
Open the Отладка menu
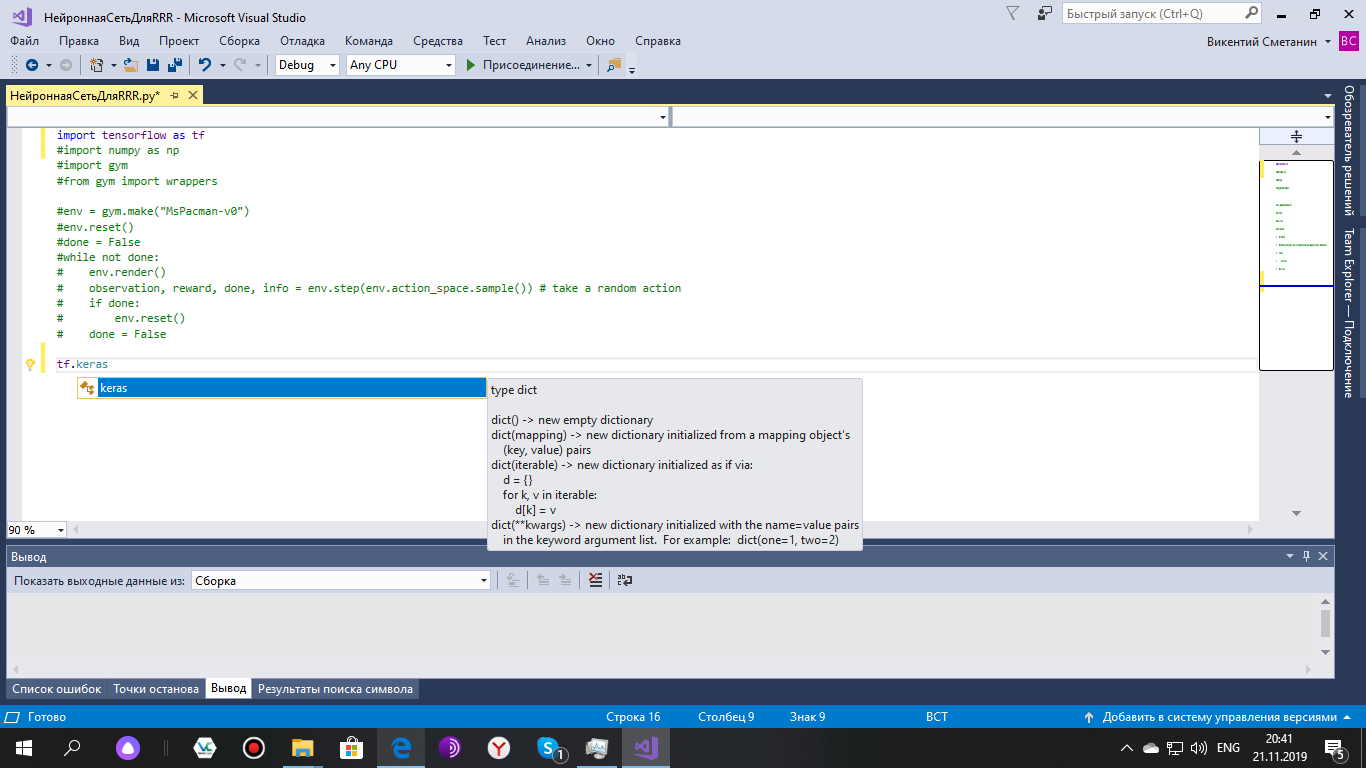(302, 41)
